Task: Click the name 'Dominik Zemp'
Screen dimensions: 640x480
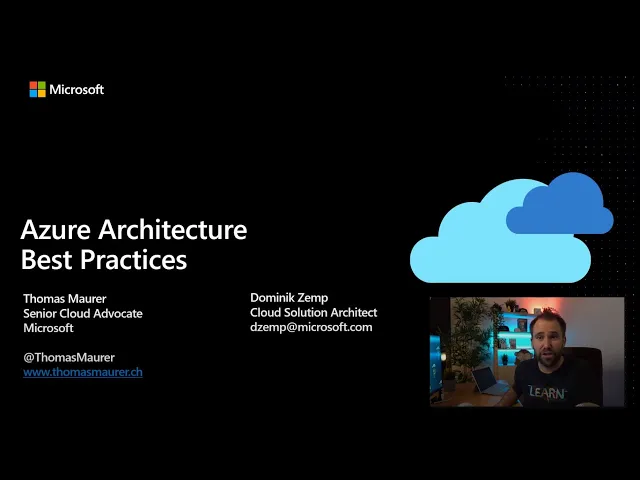Action: coord(289,298)
